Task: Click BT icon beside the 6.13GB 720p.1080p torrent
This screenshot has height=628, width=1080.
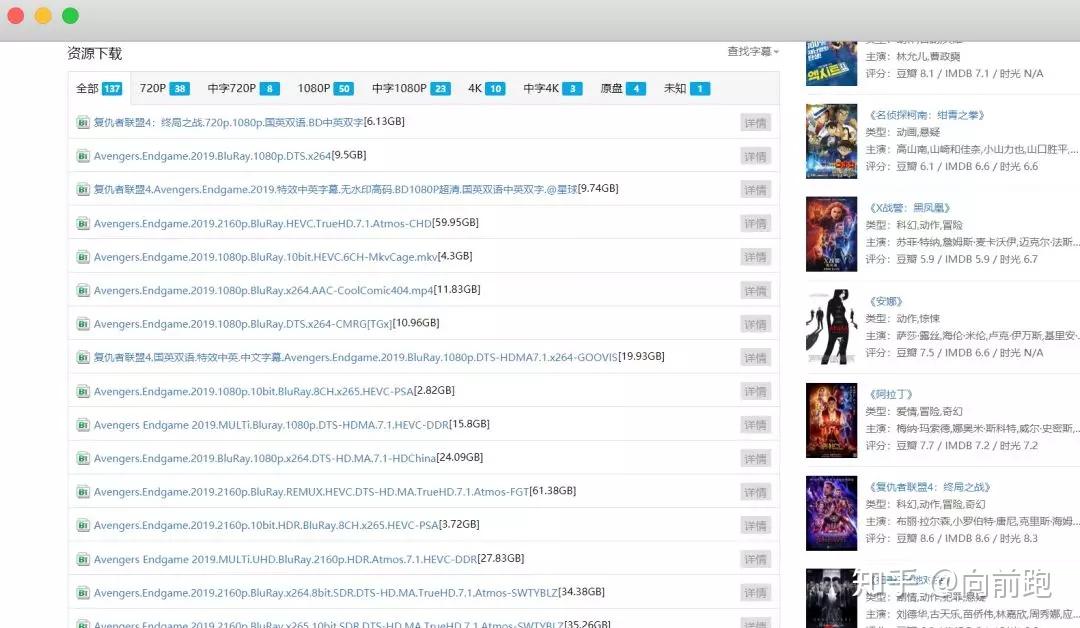Action: tap(83, 123)
